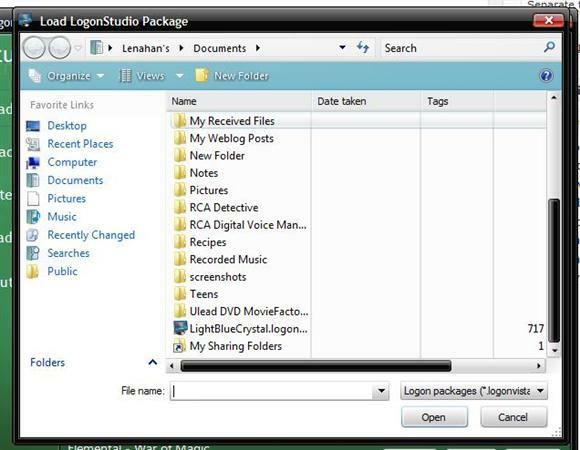Go to Recently Changed in Favorite Links

91,235
